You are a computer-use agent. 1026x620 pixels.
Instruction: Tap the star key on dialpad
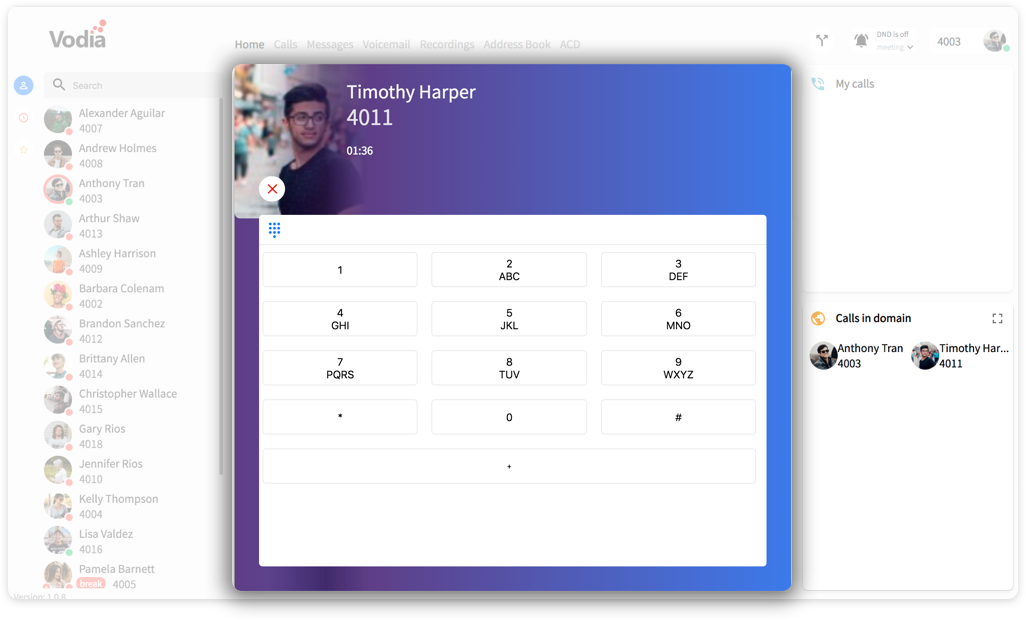pos(340,417)
